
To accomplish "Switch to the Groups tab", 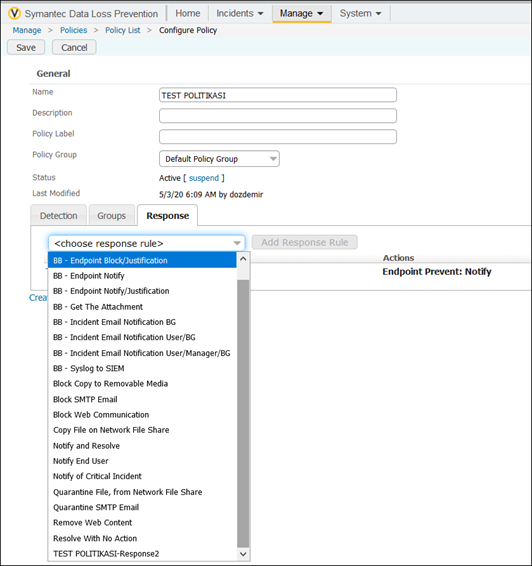I will 112,215.
